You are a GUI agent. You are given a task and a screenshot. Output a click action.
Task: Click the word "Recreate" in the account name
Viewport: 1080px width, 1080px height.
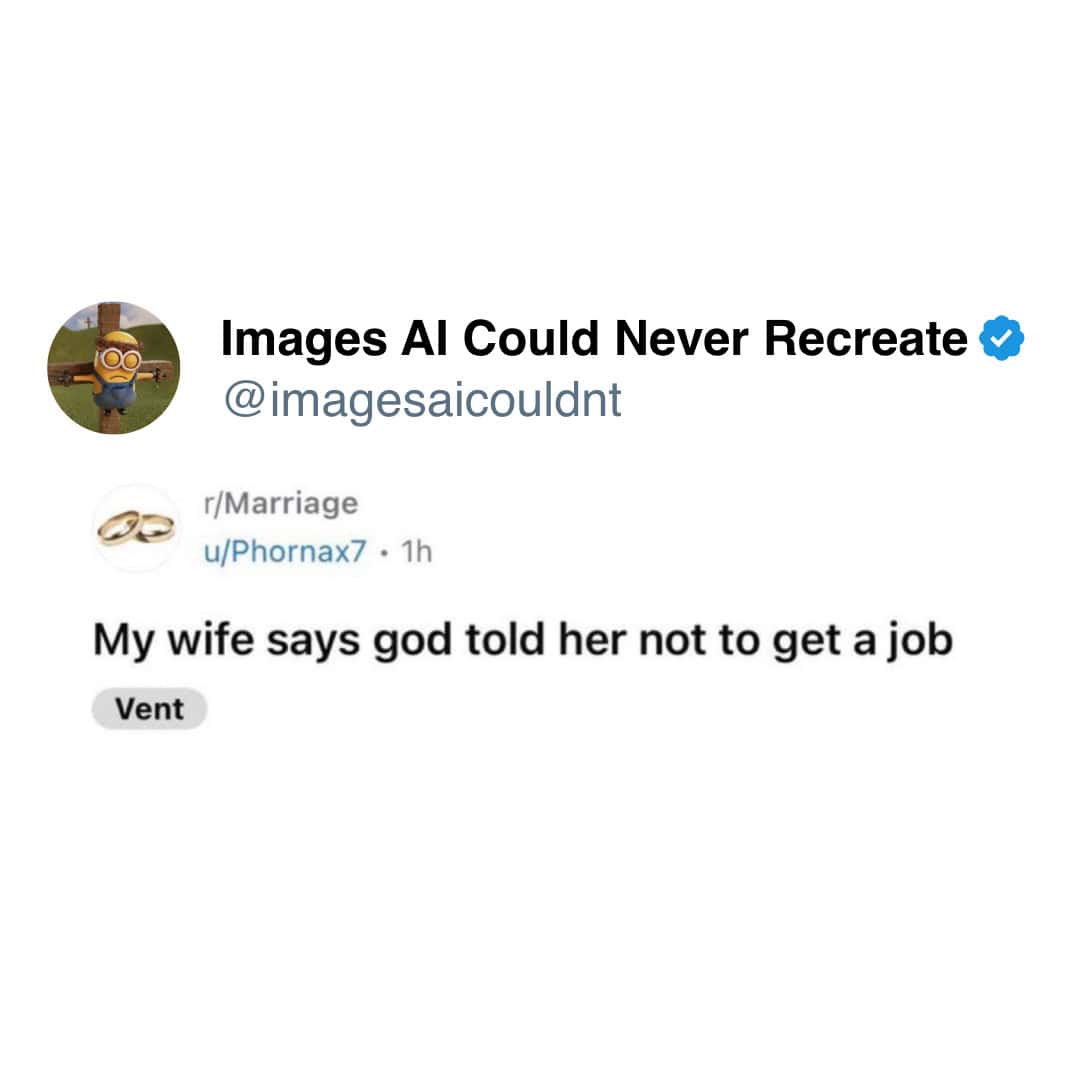point(866,339)
